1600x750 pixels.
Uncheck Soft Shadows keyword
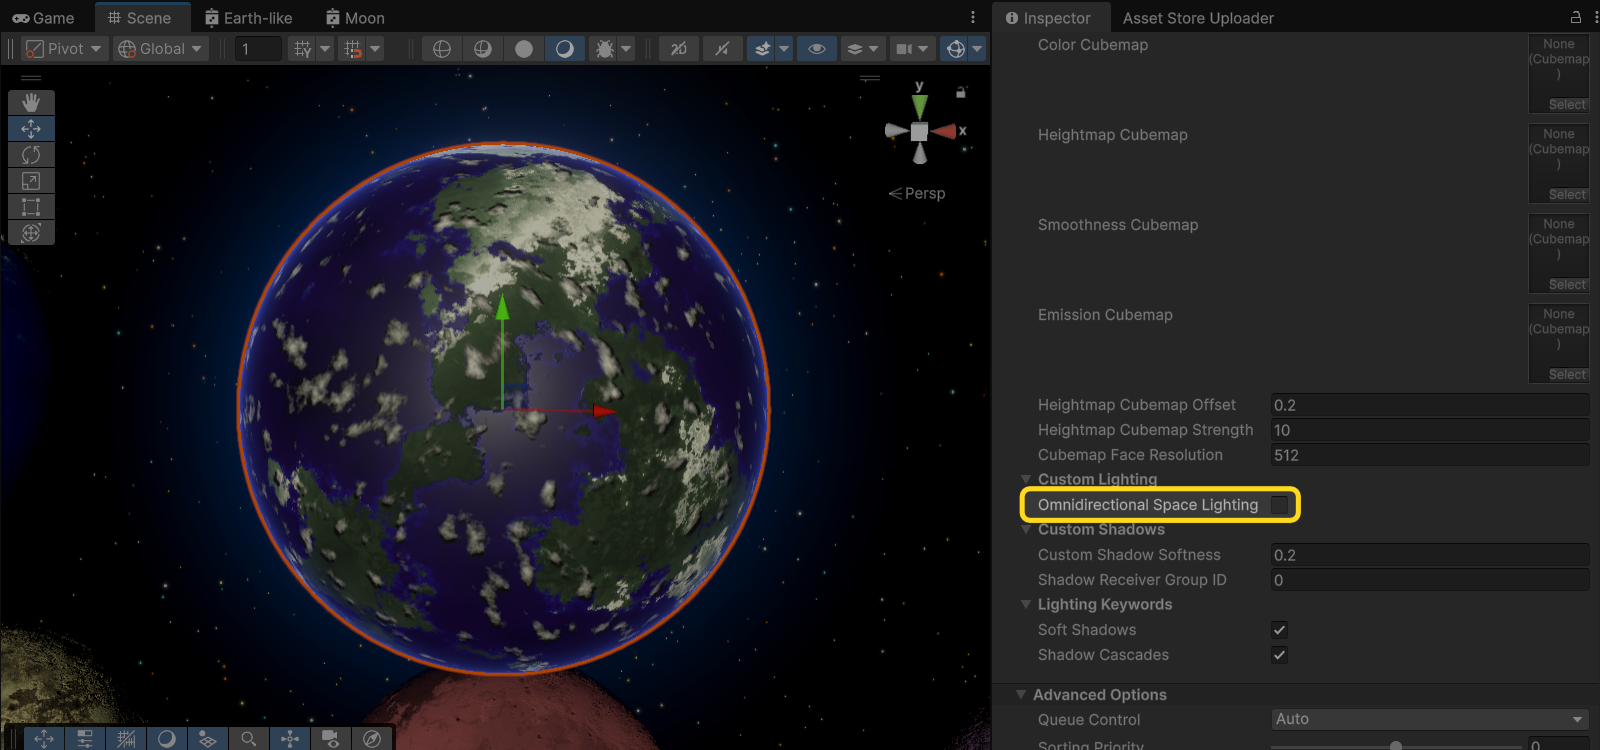pos(1279,630)
